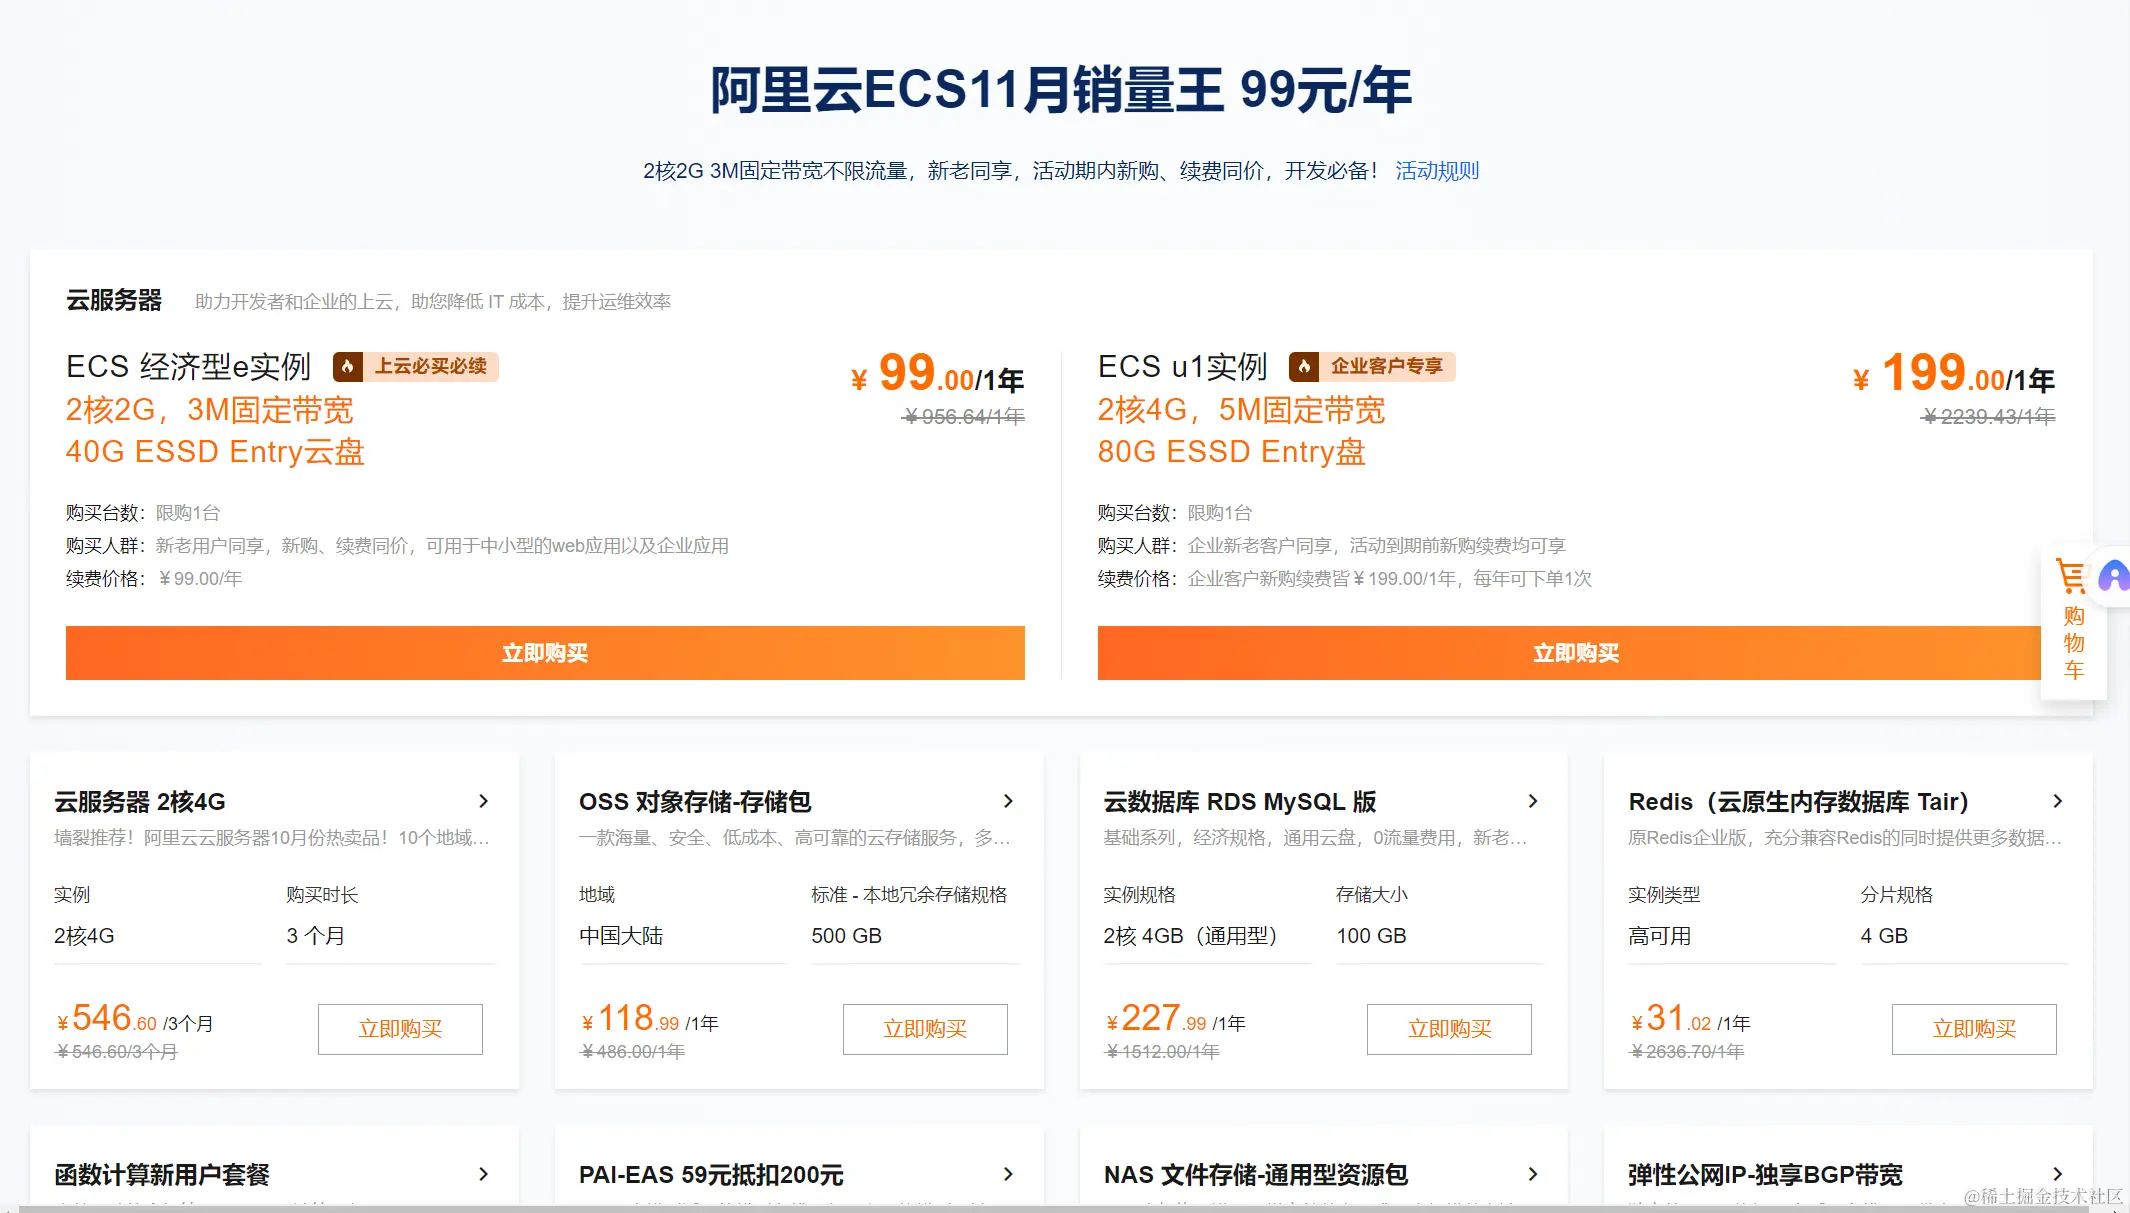Image resolution: width=2130 pixels, height=1213 pixels.
Task: Select 分片规格 4 GB field
Action: 1964,937
